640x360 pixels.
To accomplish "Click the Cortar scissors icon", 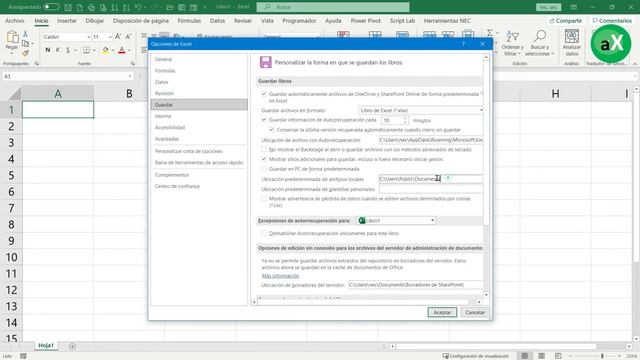I will tap(25, 34).
